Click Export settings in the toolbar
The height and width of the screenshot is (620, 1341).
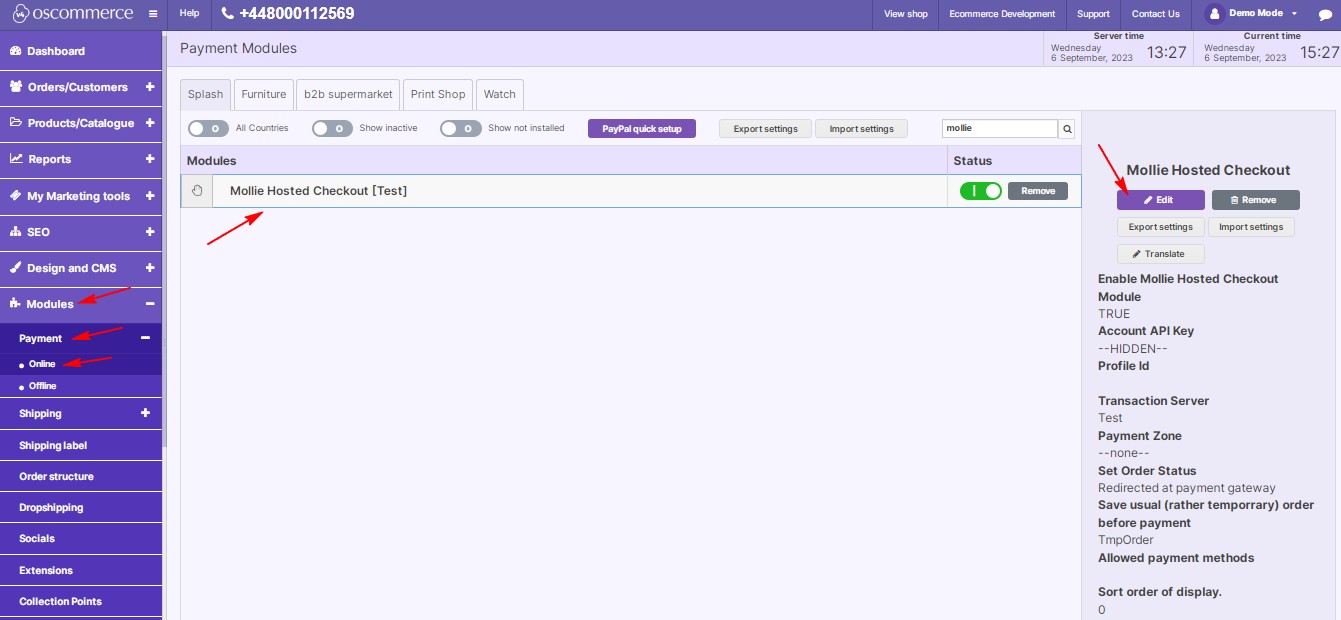766,129
